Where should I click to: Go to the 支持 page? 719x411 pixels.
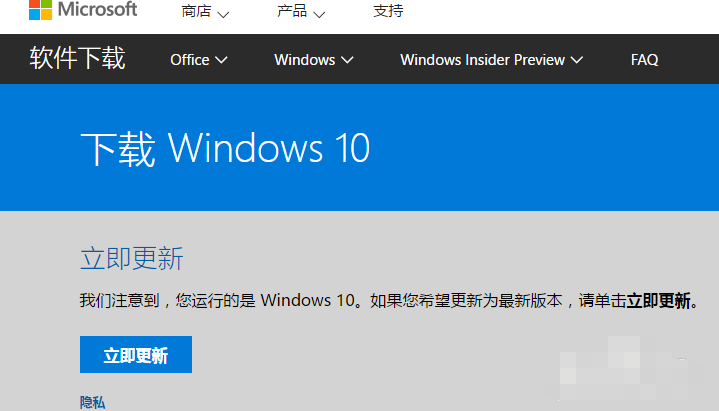(x=388, y=12)
